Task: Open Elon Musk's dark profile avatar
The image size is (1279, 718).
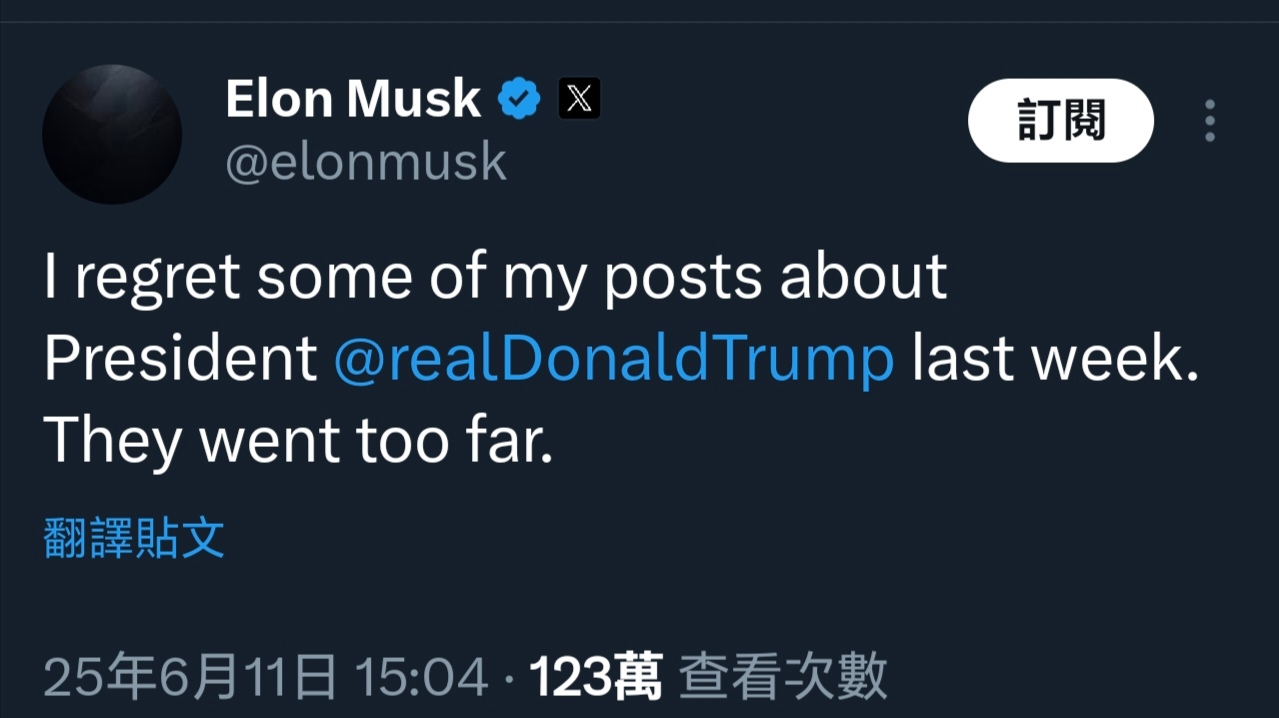Action: [112, 134]
